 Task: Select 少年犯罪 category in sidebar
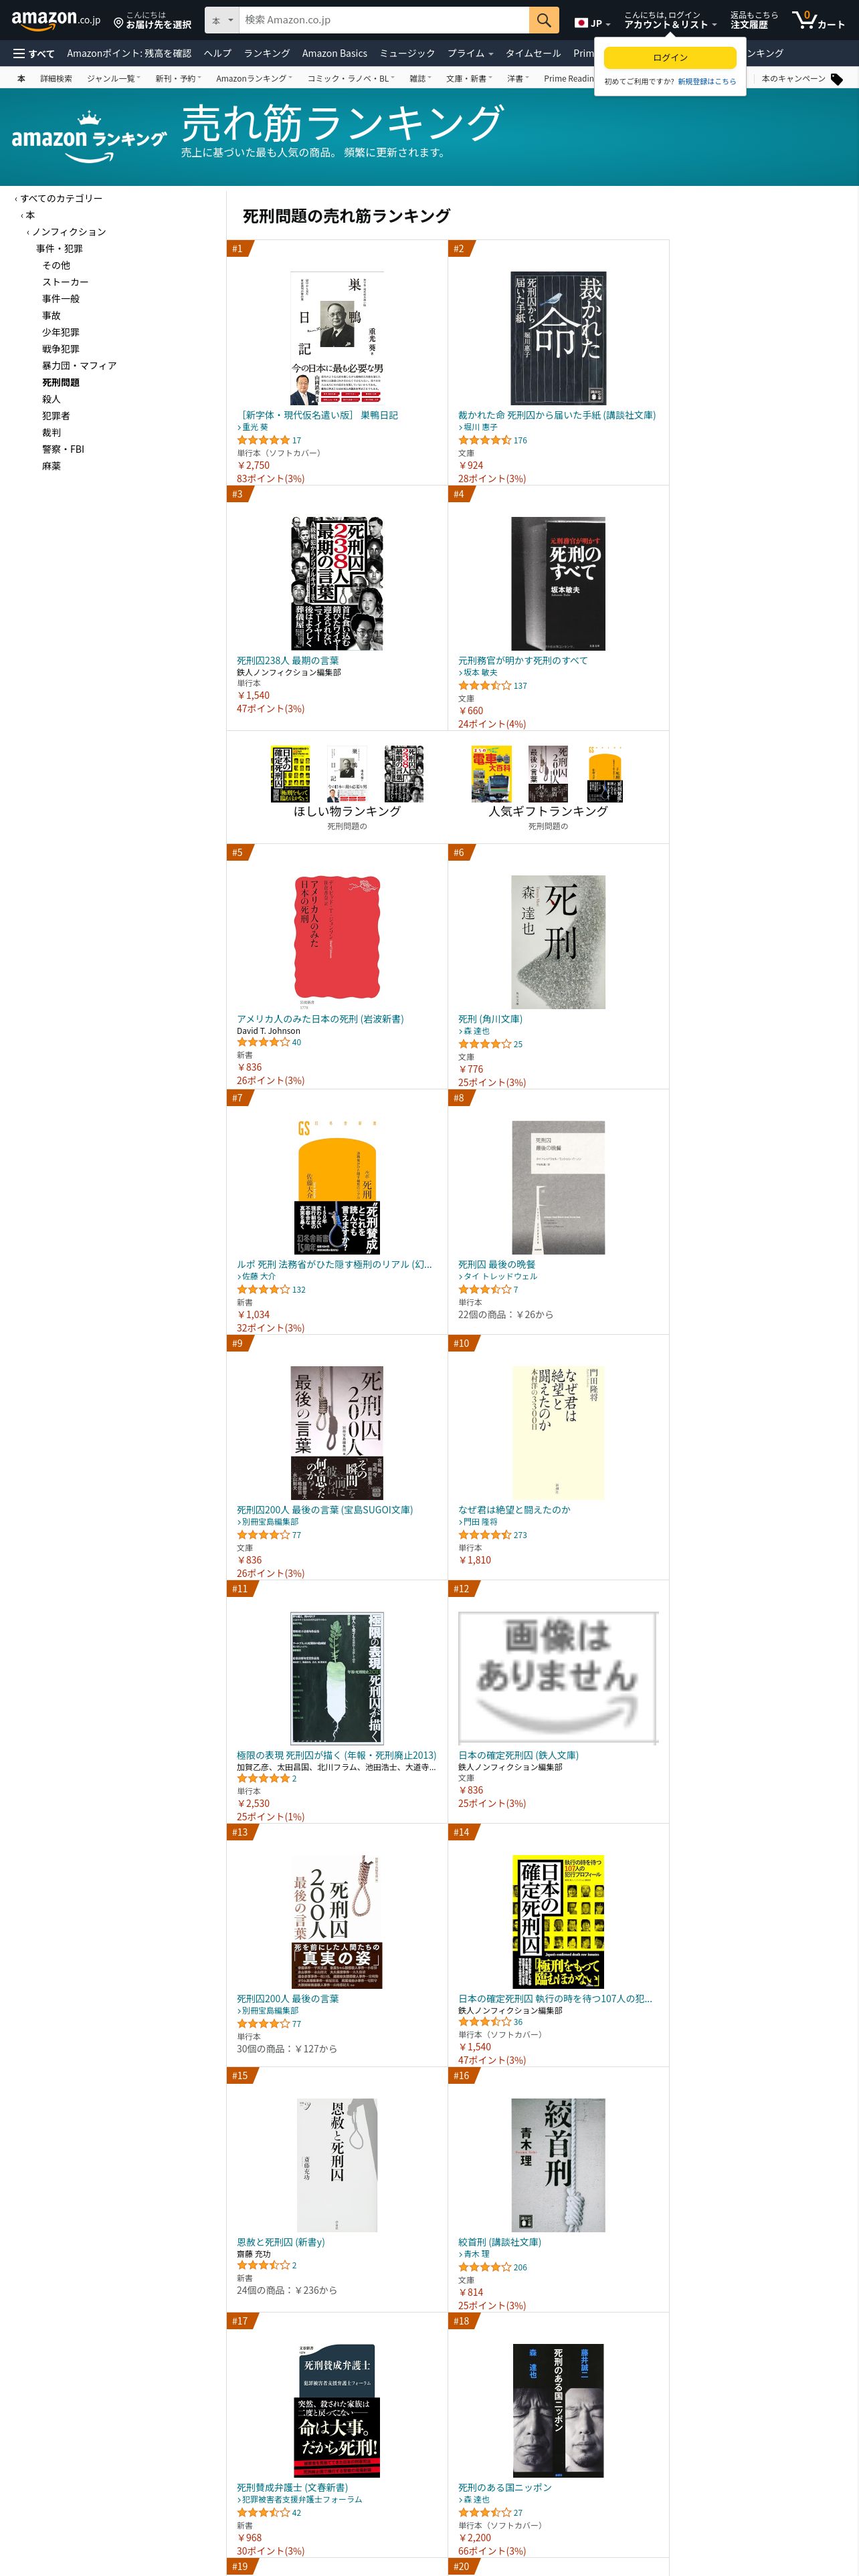point(60,332)
